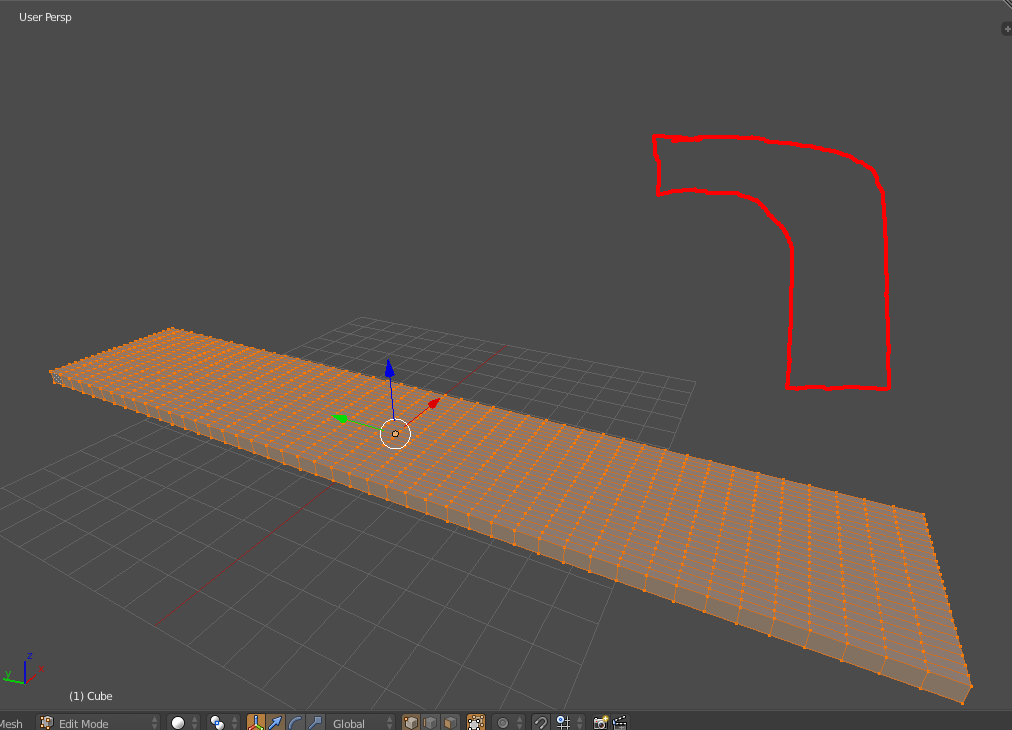Open the pivot point dropdown

(x=215, y=722)
